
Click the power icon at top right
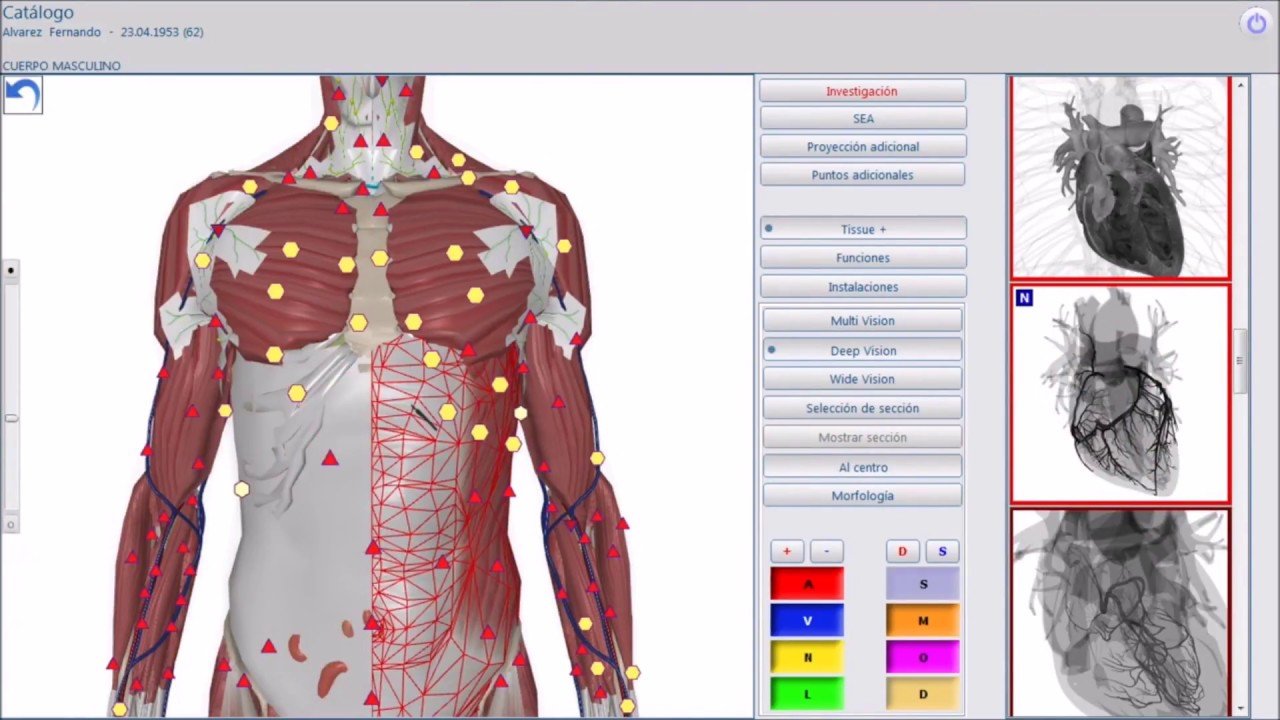pos(1255,23)
